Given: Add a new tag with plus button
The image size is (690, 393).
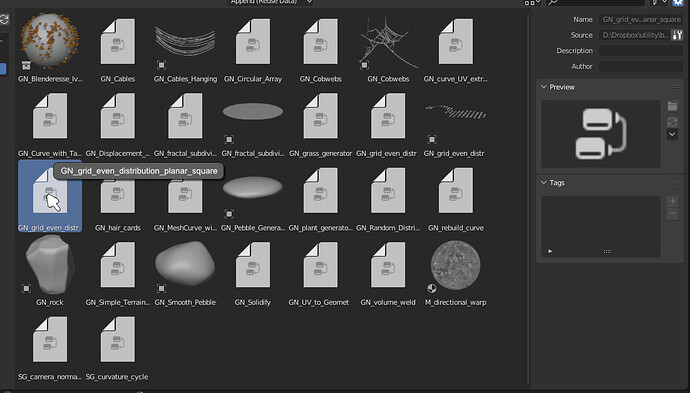Looking at the screenshot, I should pos(672,202).
